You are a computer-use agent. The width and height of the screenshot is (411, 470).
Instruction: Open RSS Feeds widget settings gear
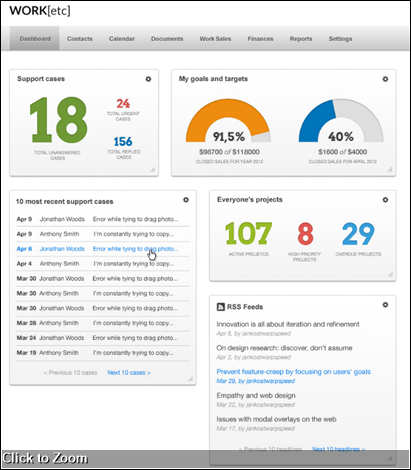point(385,305)
